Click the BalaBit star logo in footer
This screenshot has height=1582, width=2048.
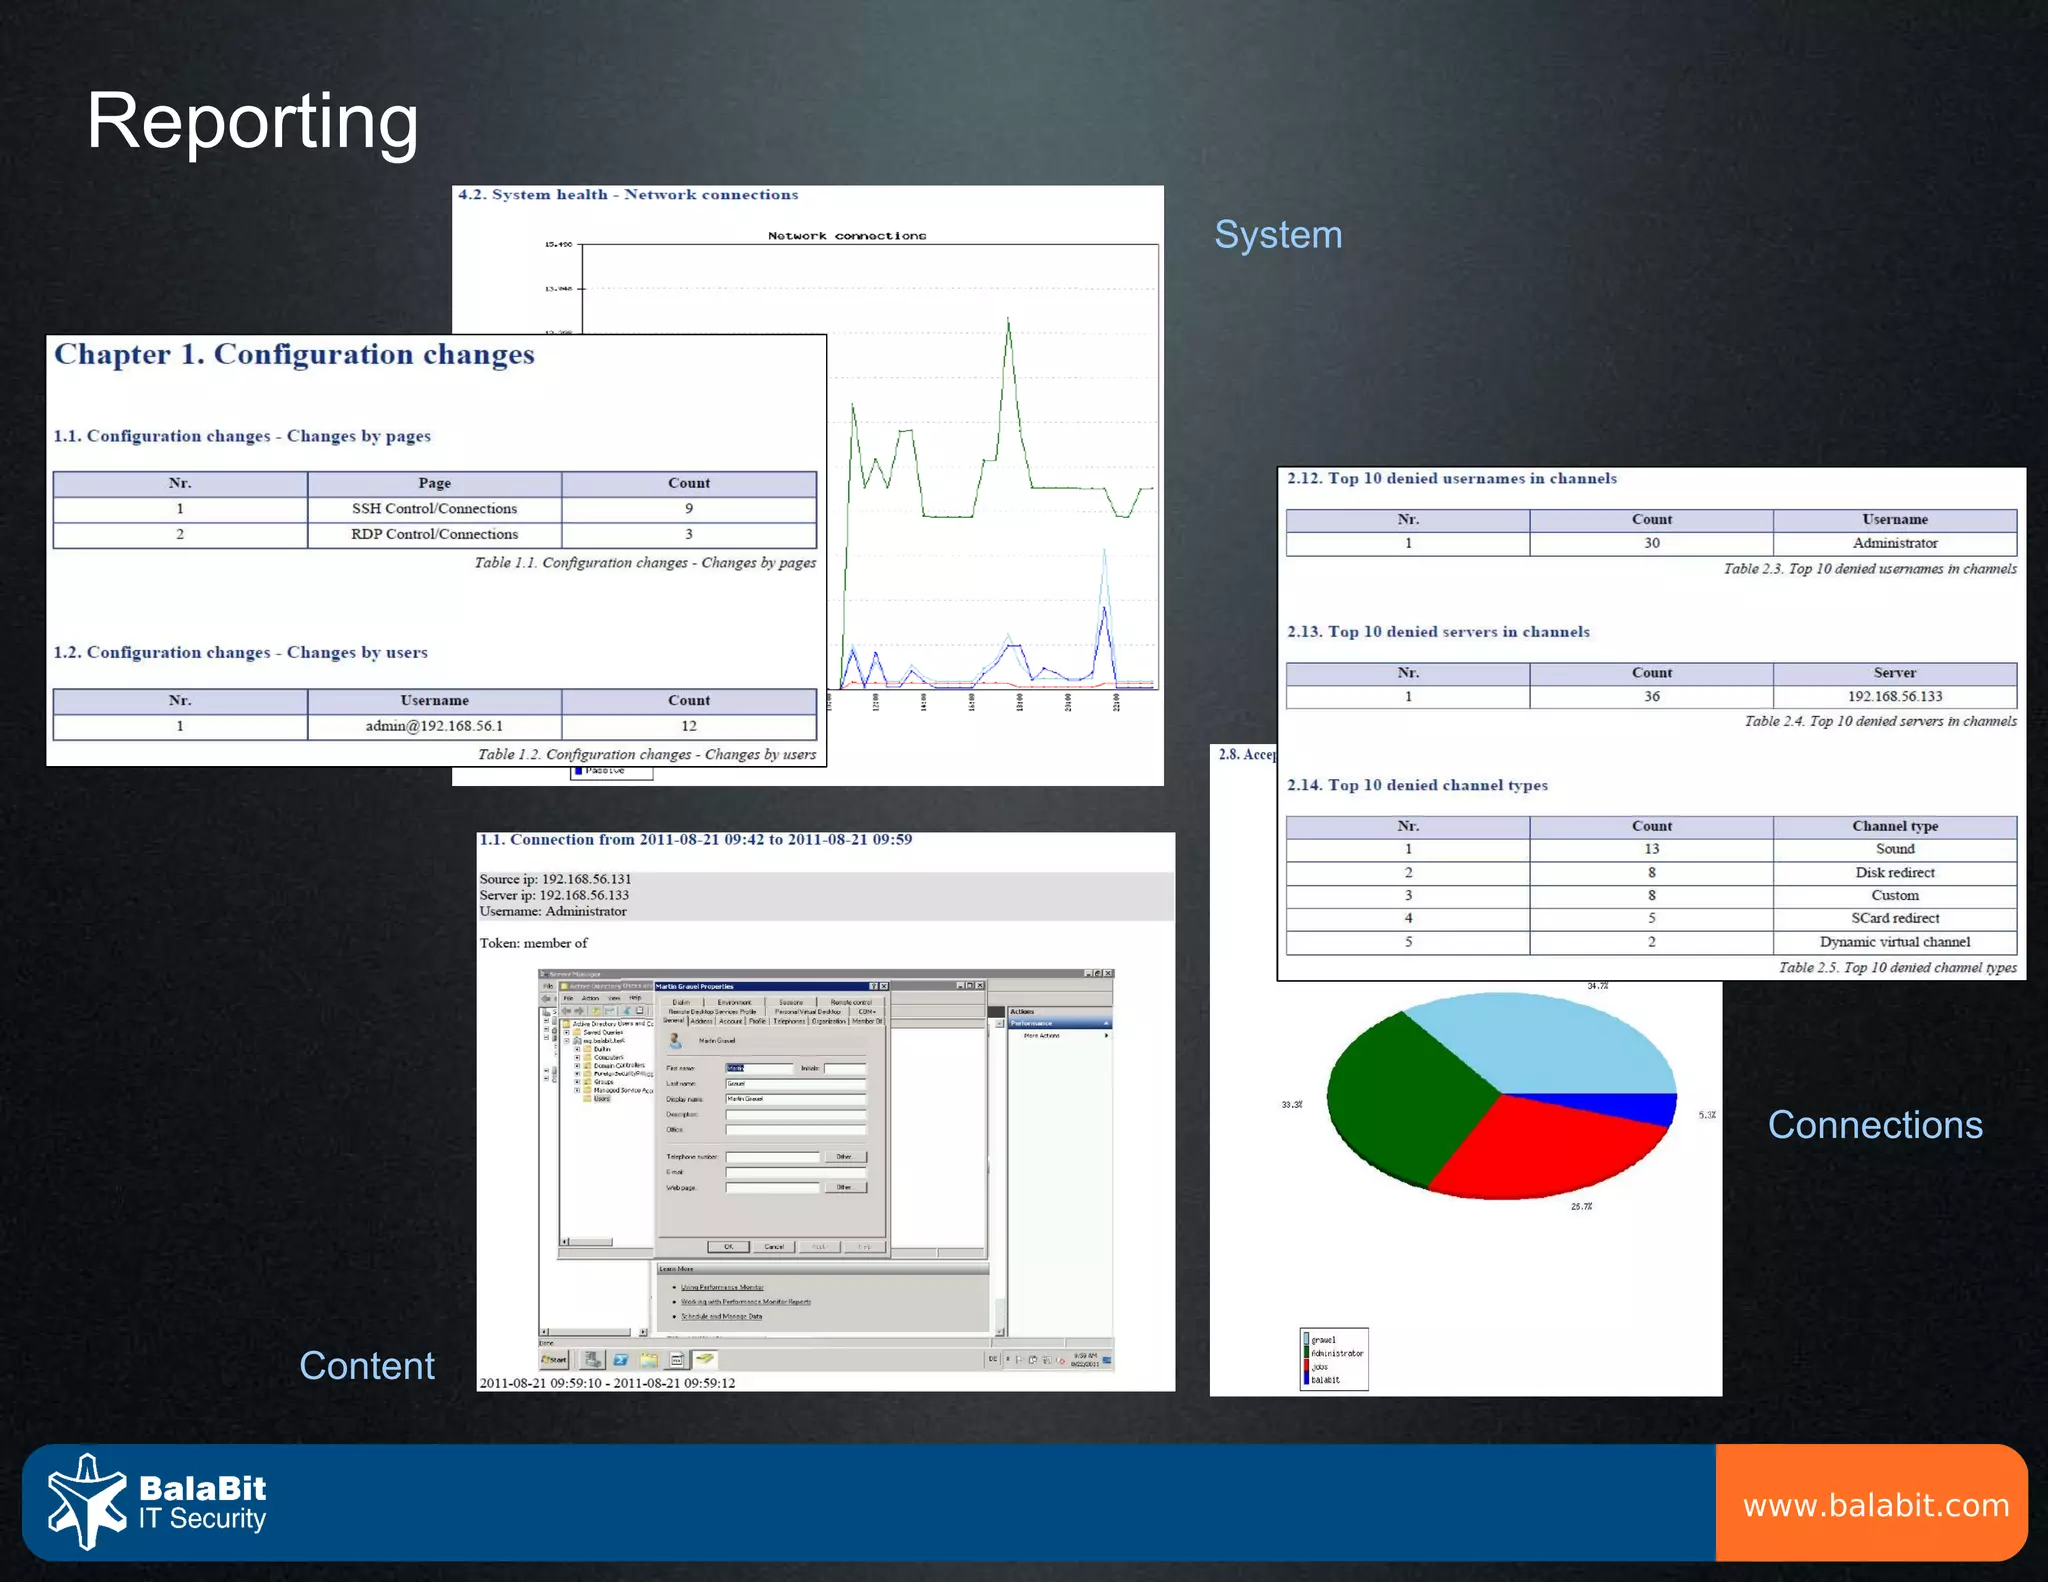tap(88, 1502)
